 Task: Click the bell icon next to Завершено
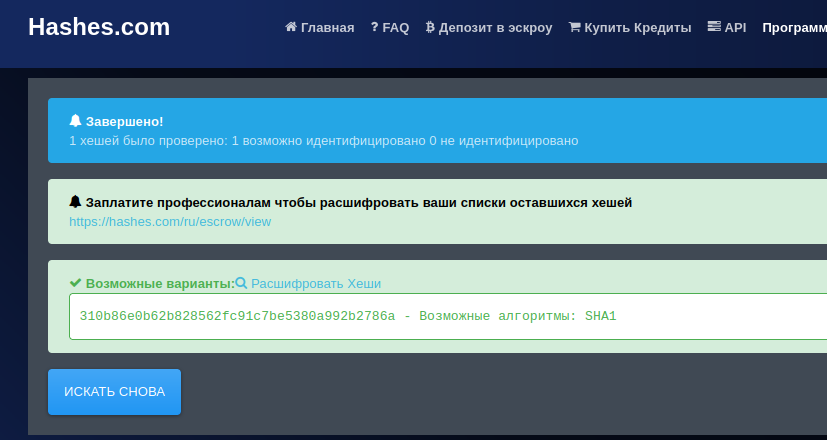tap(75, 121)
